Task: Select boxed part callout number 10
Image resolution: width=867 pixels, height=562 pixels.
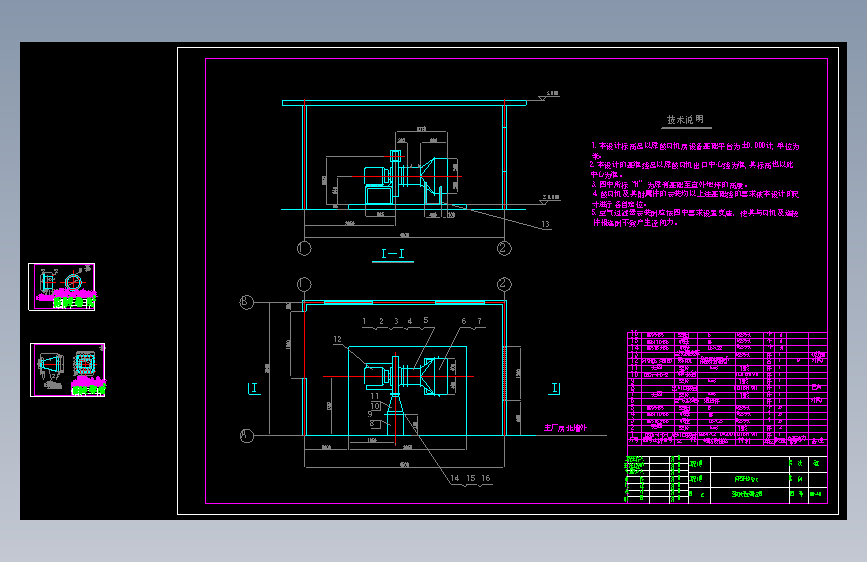Action: coord(375,406)
